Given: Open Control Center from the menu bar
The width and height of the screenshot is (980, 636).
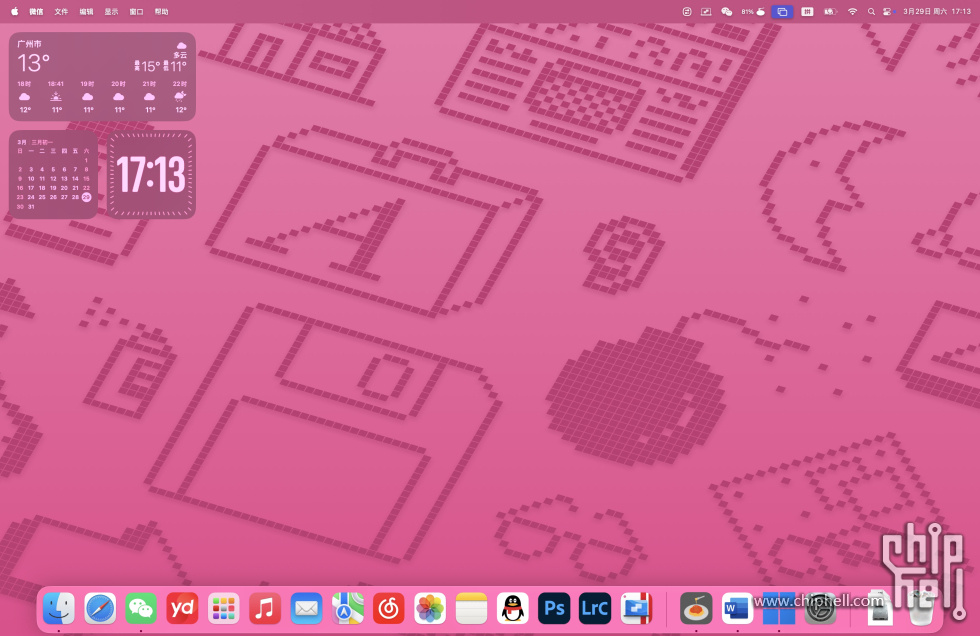Looking at the screenshot, I should (x=888, y=11).
